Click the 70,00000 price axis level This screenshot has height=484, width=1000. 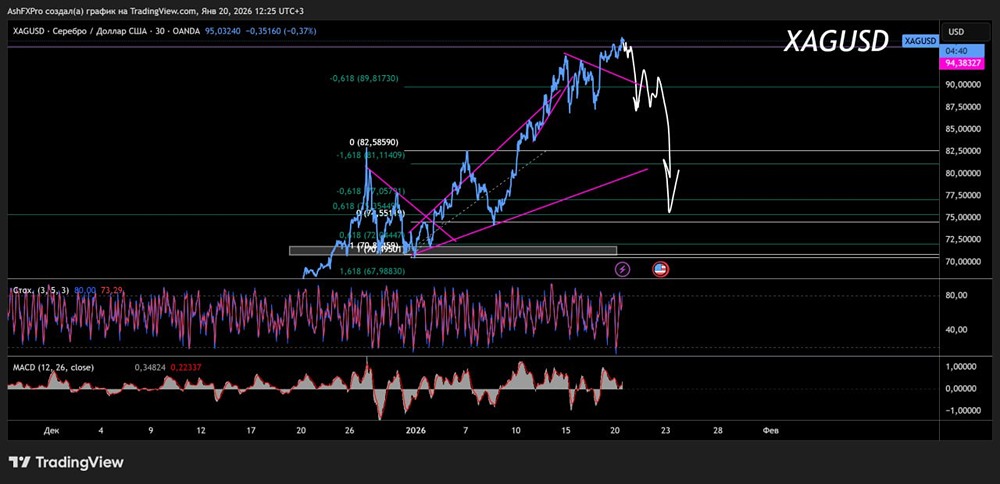tap(963, 261)
